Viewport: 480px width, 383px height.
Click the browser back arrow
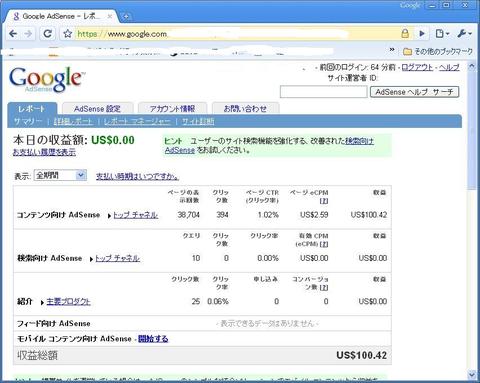[13, 34]
